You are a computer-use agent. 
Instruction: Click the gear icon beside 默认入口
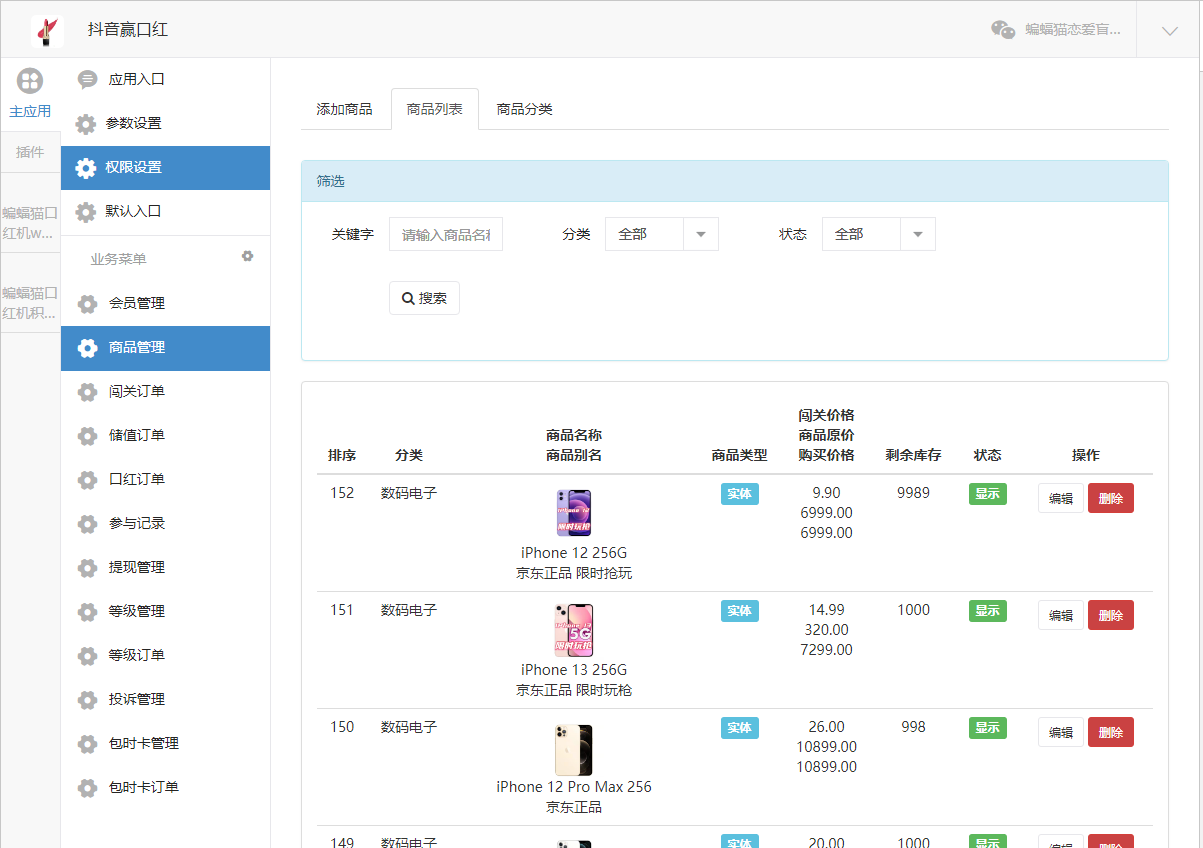click(x=87, y=212)
